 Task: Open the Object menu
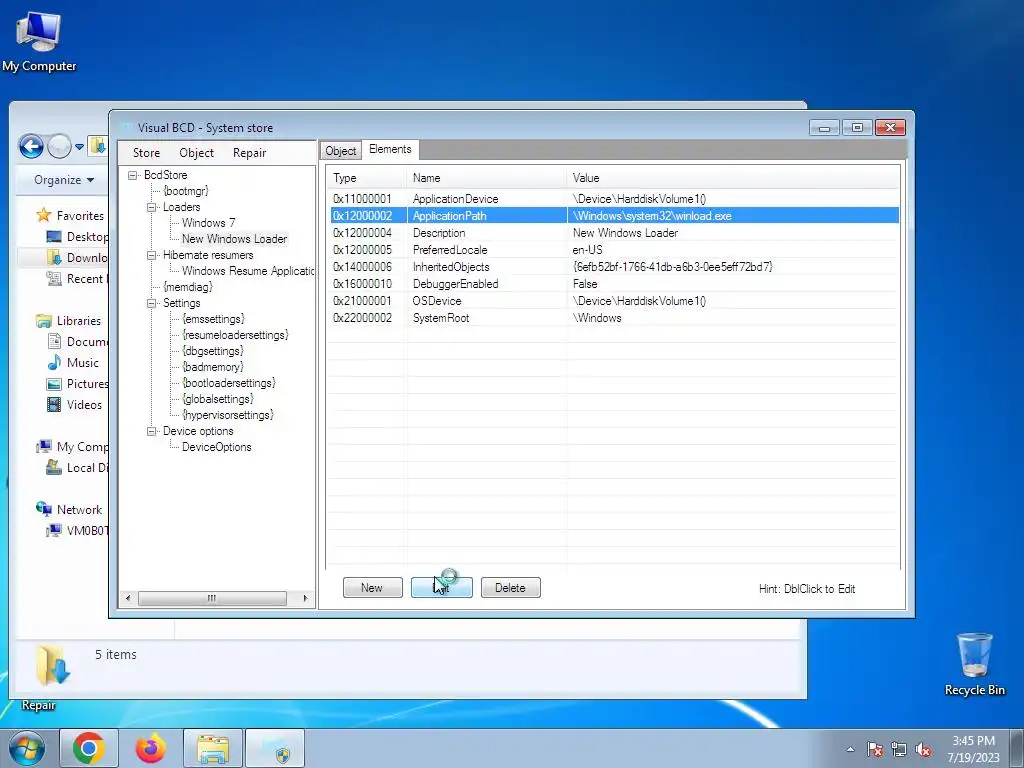(197, 153)
